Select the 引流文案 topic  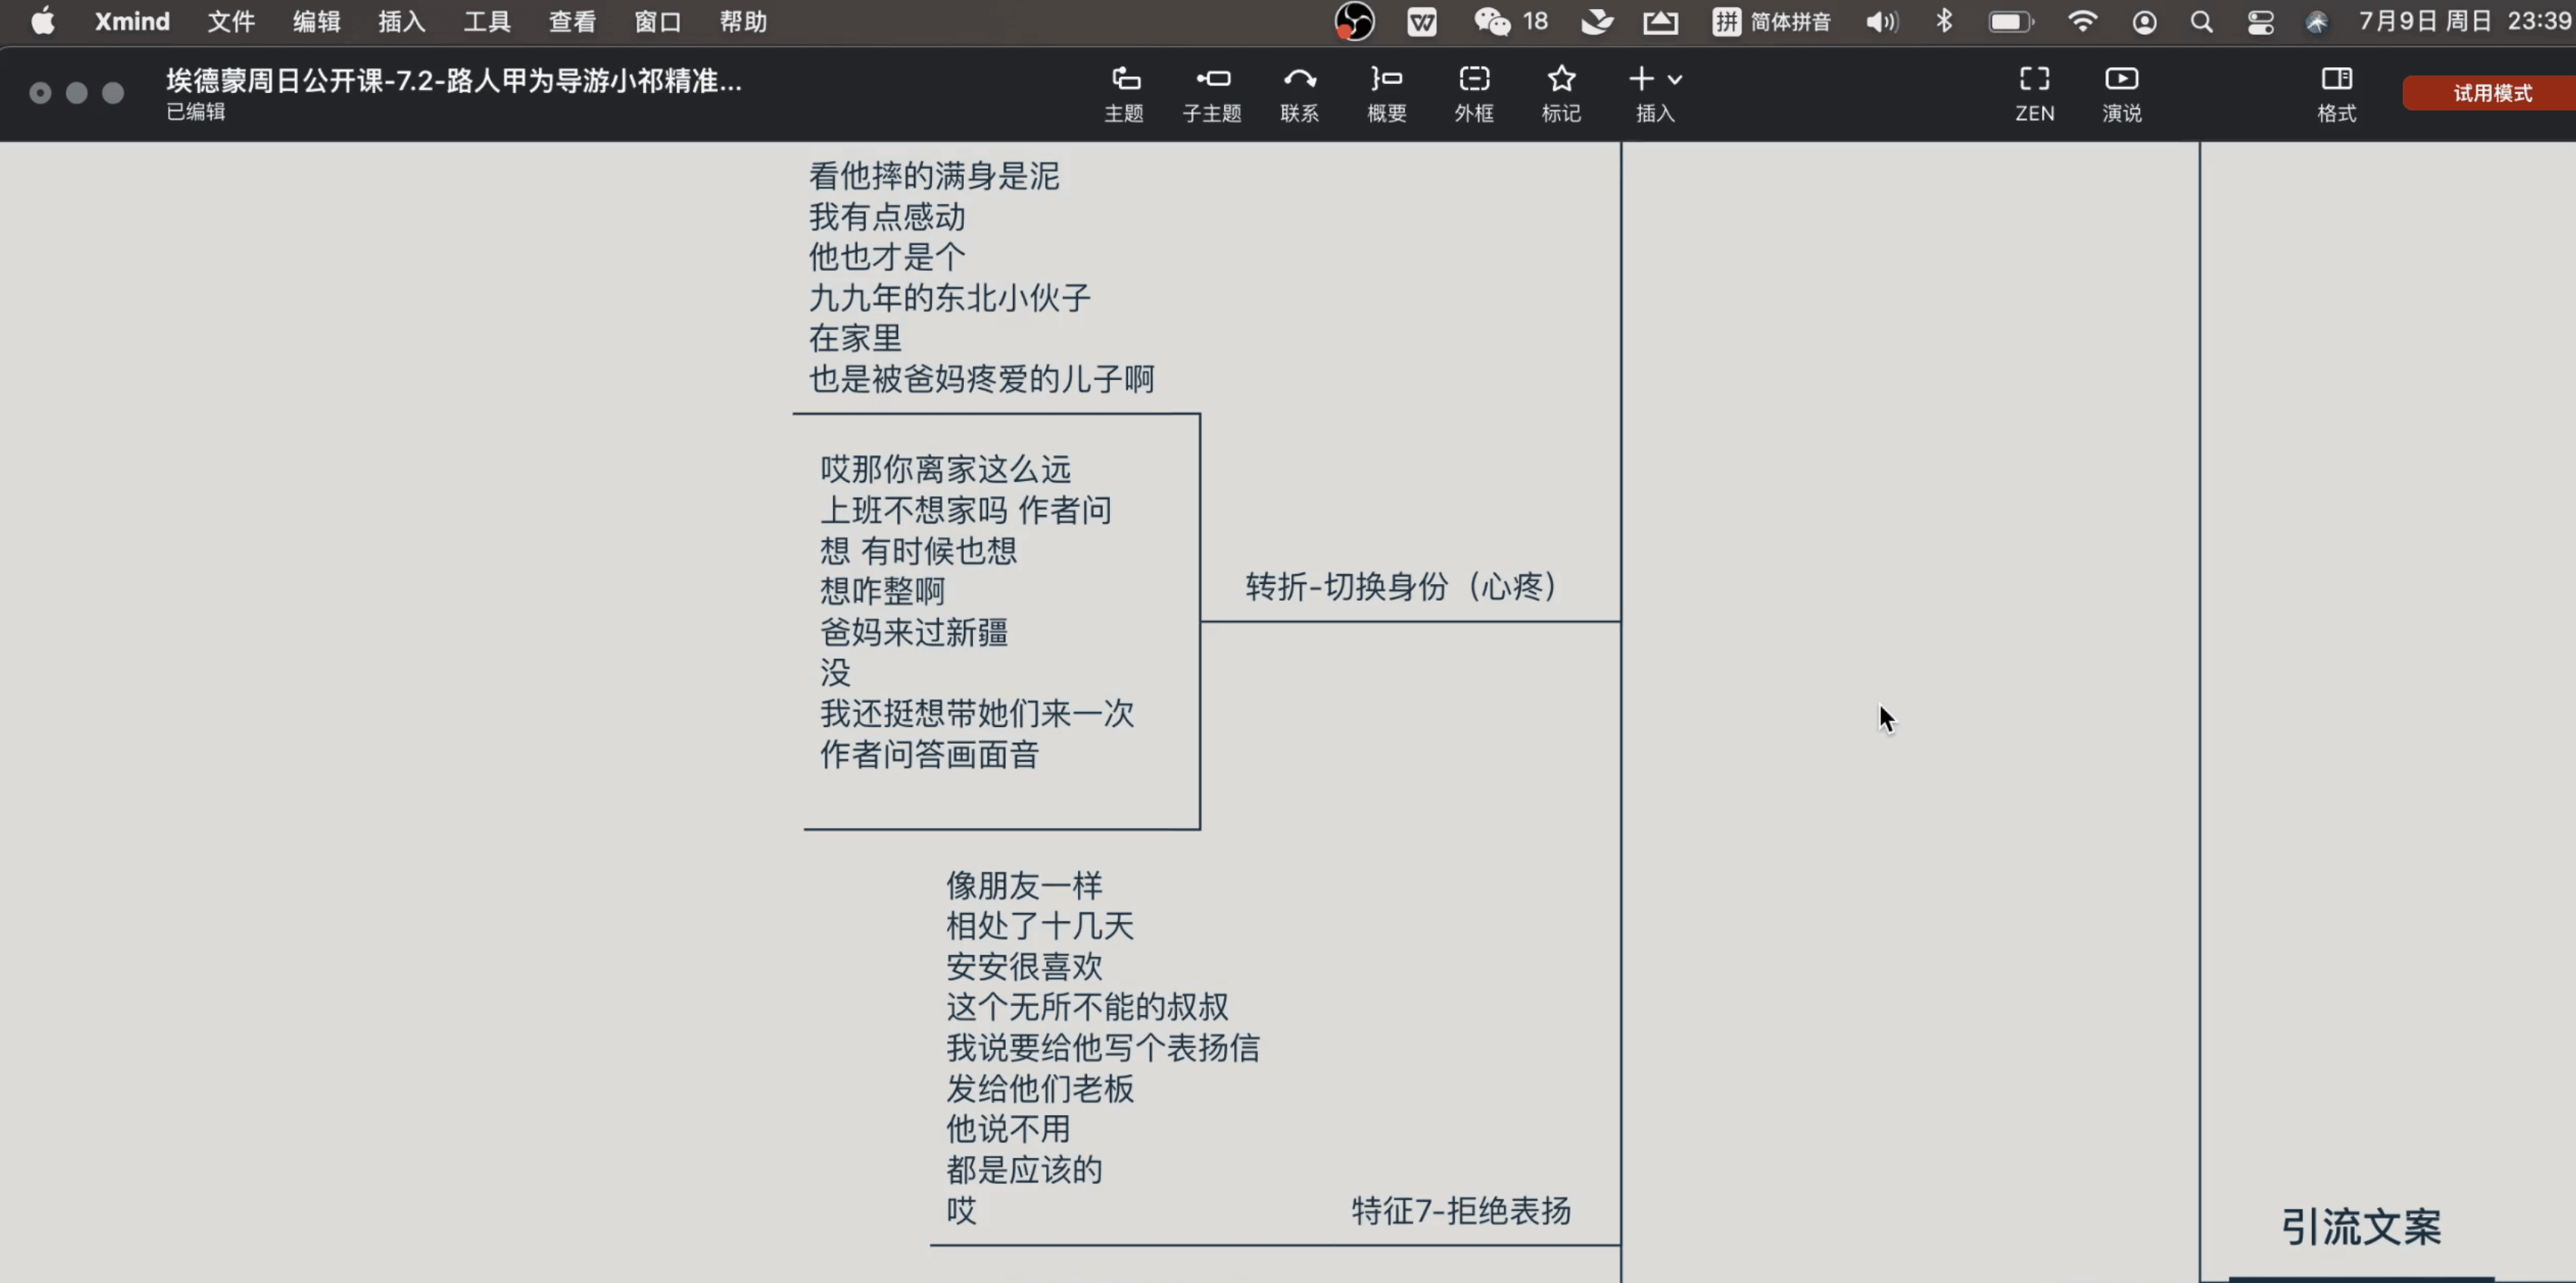click(2361, 1226)
